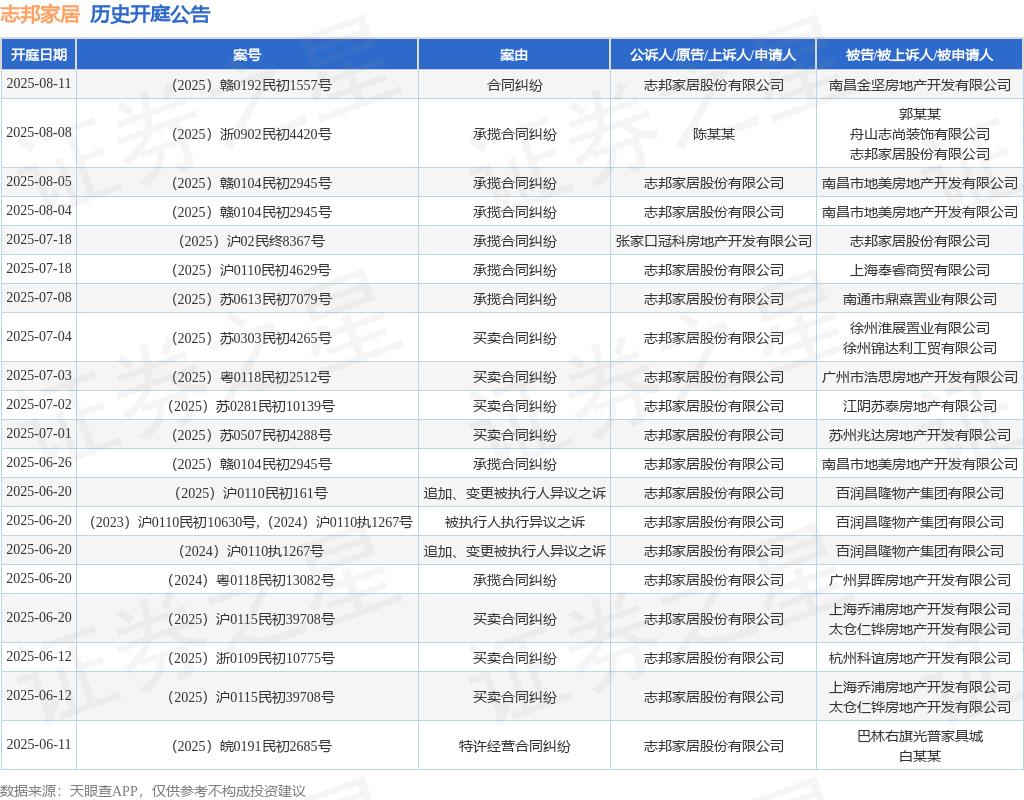Click 杭州科谊房地产开发有限公司 defendant cell
1024x800 pixels.
tap(920, 658)
